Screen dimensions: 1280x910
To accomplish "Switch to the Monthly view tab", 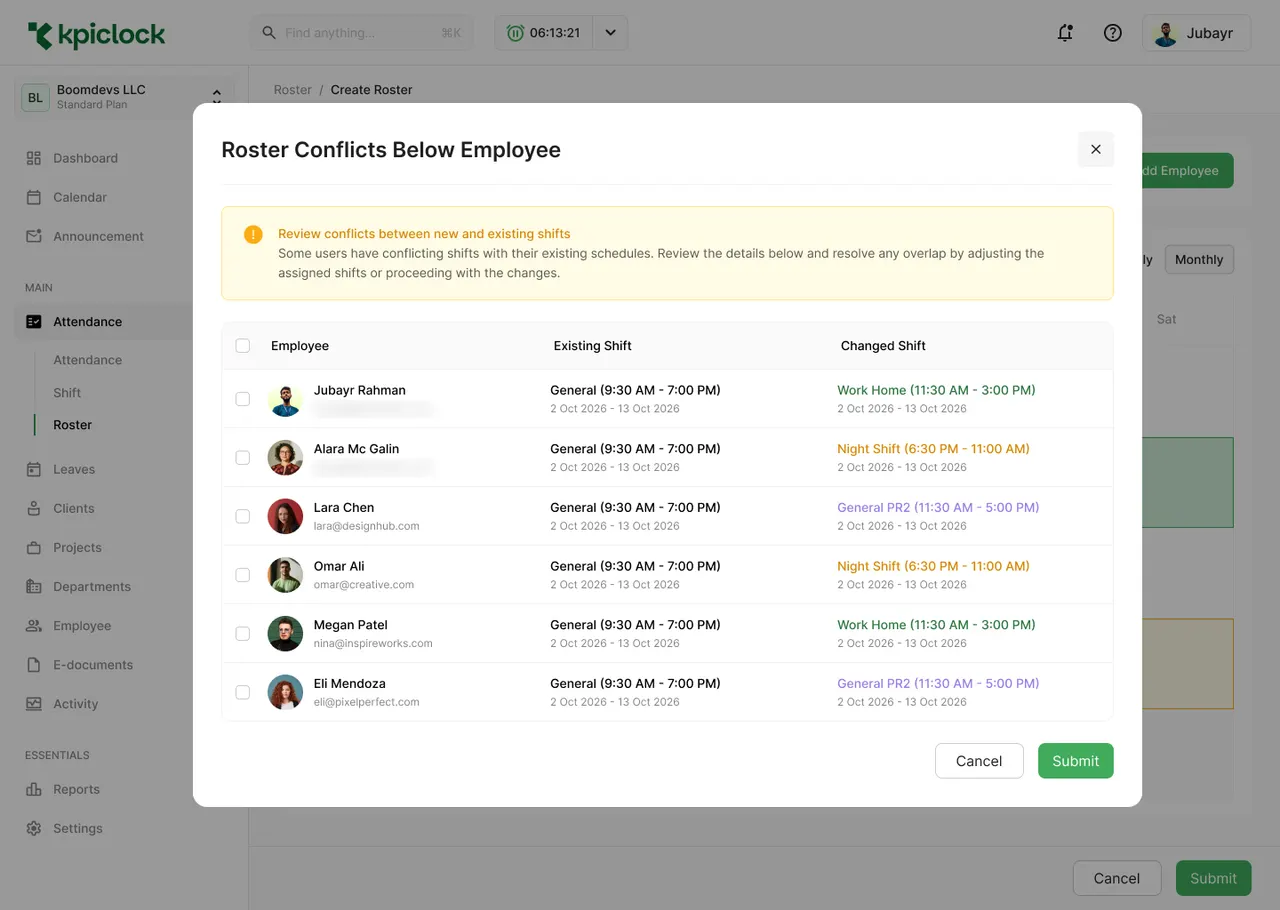I will tap(1199, 259).
